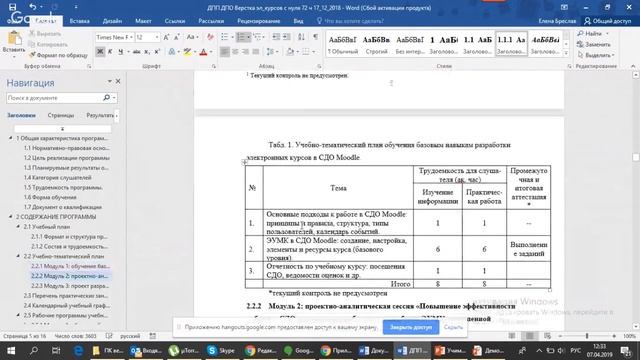
Task: Collapse '2.1 Учебный план' heading
Action: (18, 227)
